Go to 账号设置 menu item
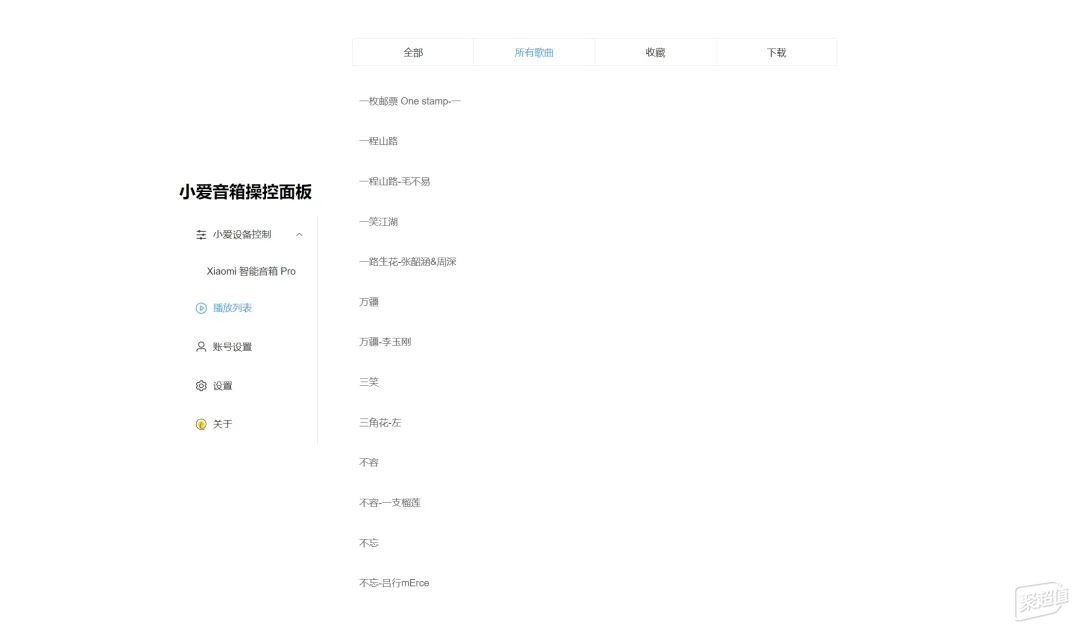The height and width of the screenshot is (632, 1080). [232, 347]
